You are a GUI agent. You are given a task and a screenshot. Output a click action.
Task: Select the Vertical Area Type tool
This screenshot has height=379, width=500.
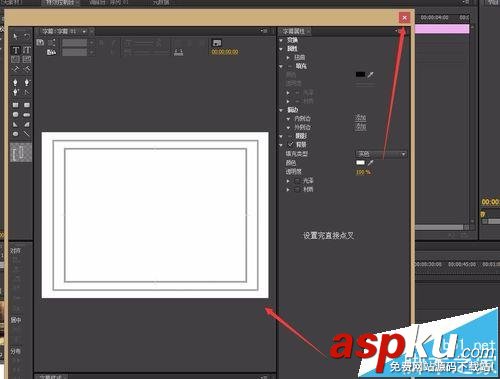tap(27, 60)
